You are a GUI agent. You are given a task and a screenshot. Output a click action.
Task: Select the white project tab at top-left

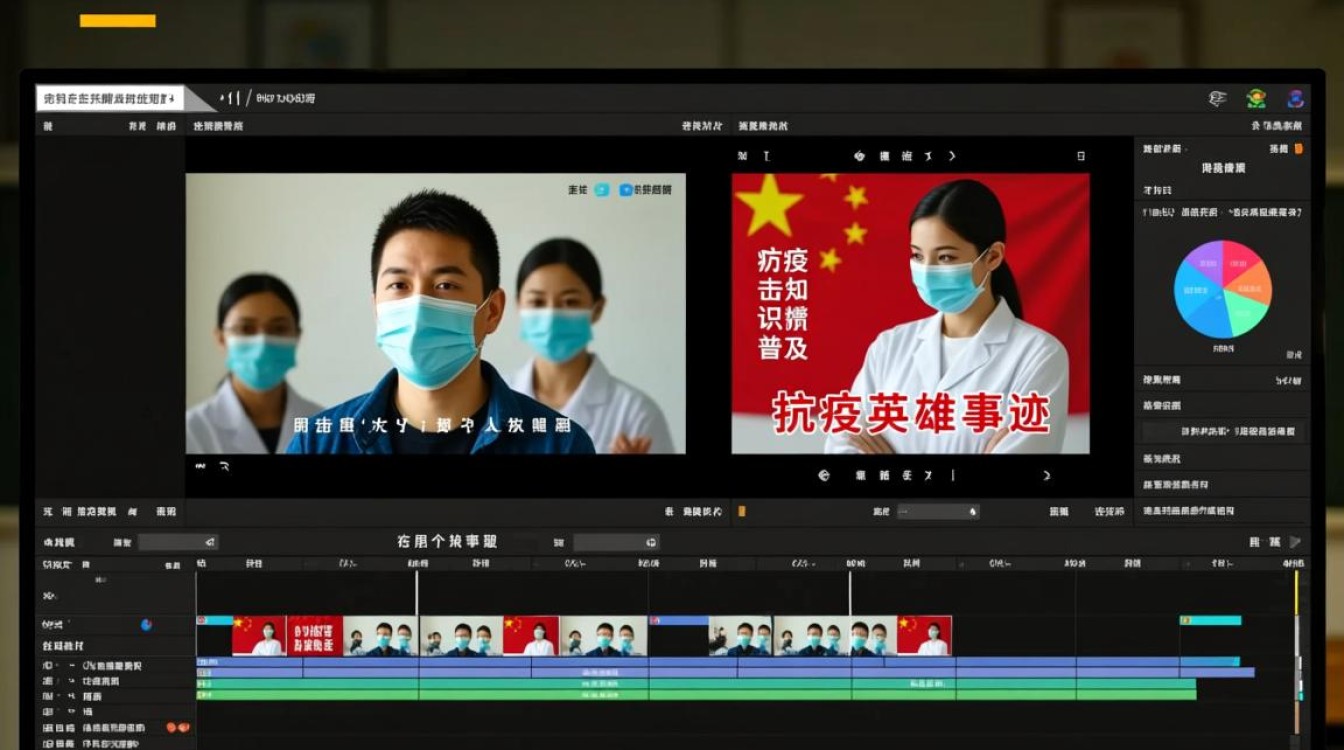[111, 98]
